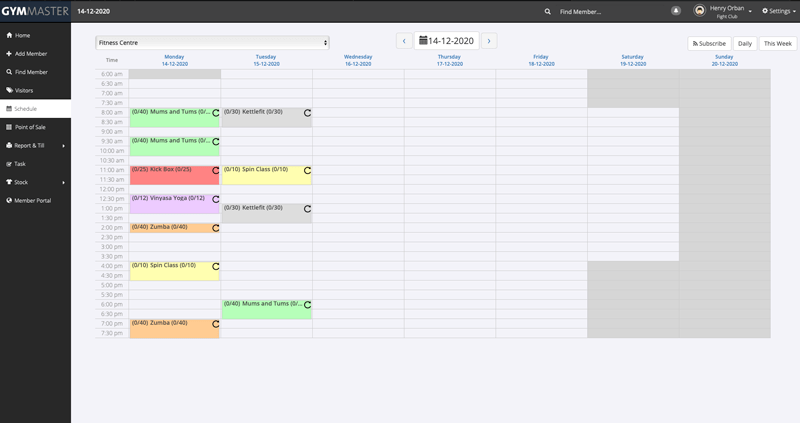Click the Home icon in sidebar

tap(9, 35)
